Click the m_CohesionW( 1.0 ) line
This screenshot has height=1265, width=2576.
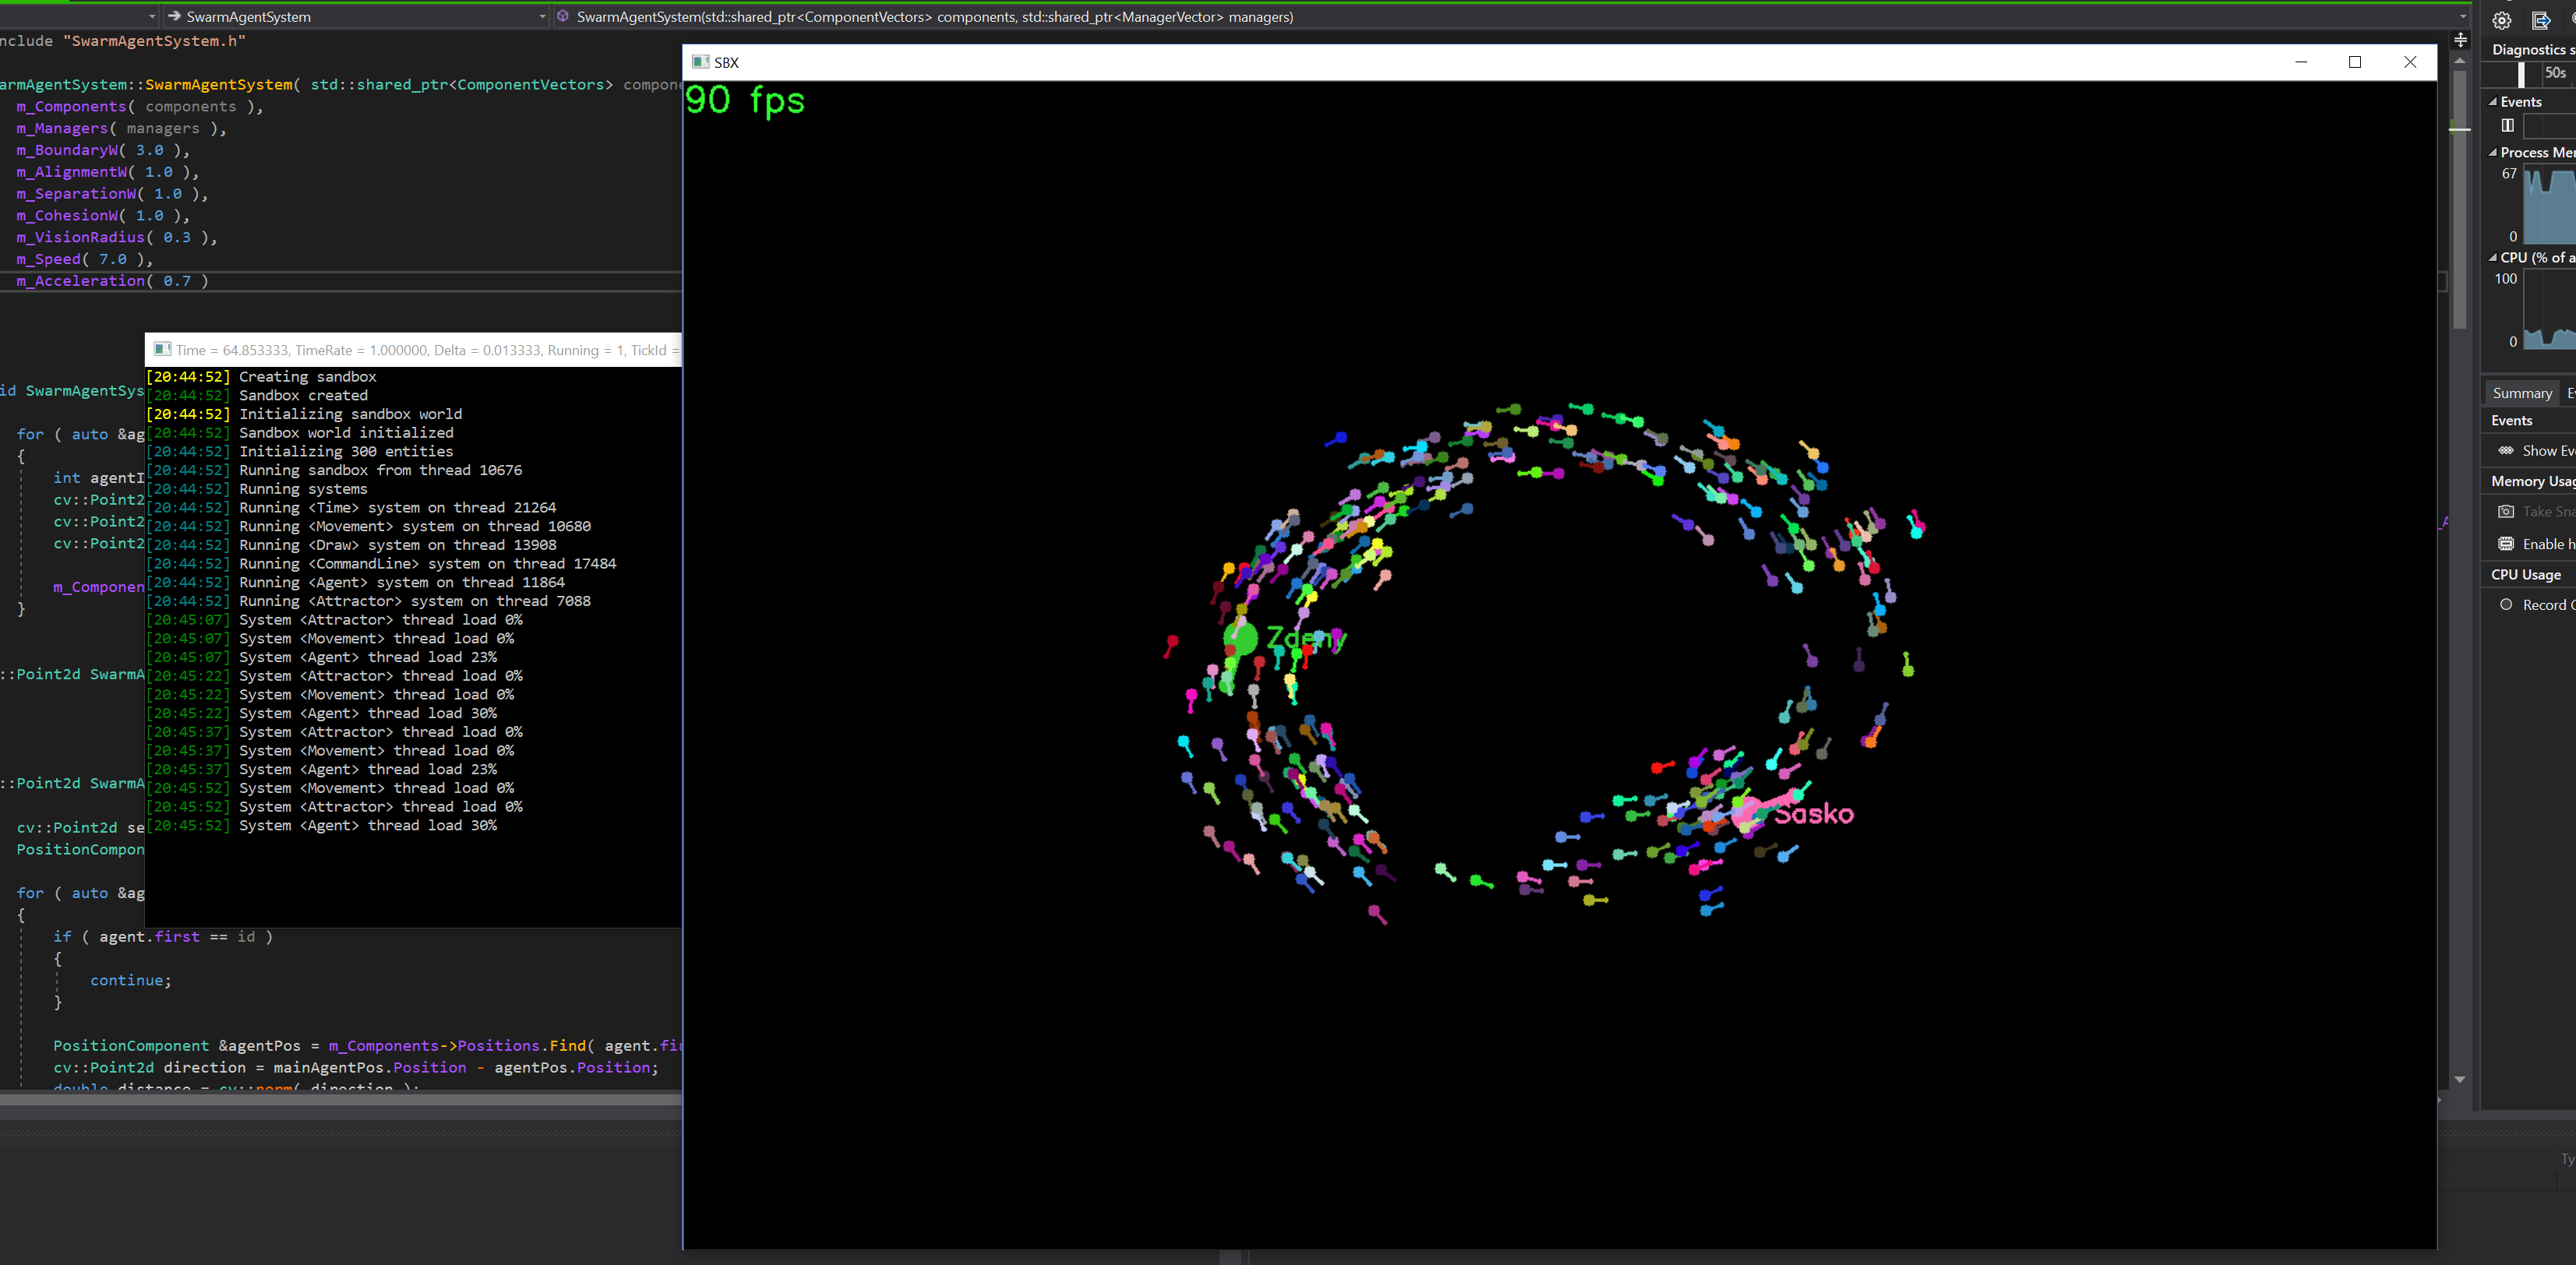click(102, 215)
